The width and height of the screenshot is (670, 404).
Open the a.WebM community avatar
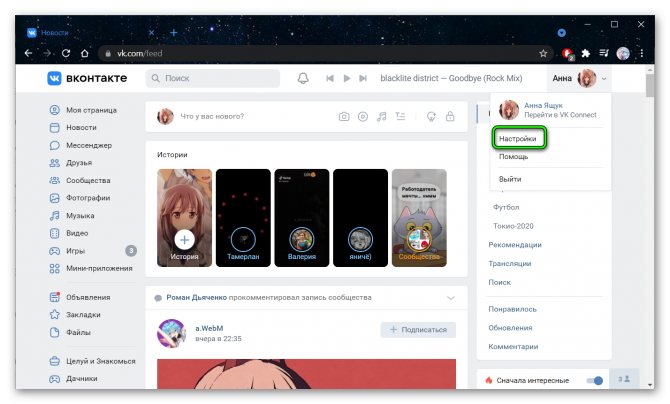tap(172, 333)
